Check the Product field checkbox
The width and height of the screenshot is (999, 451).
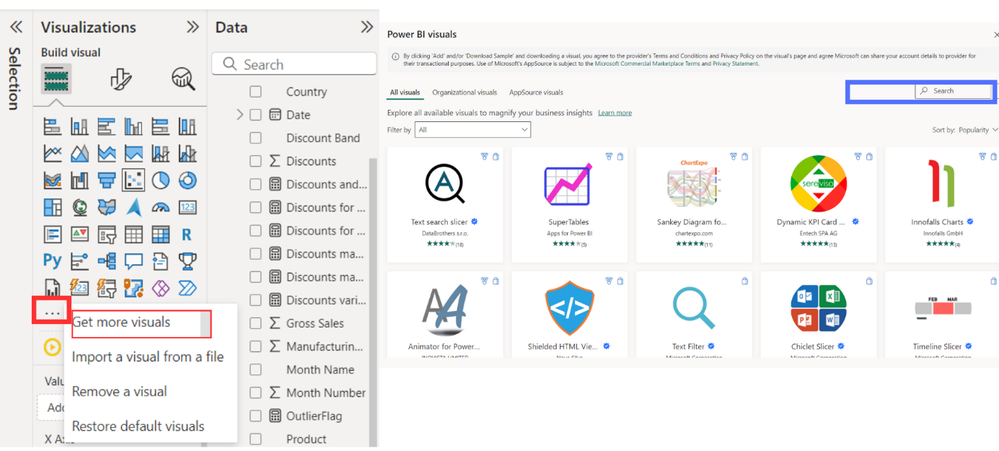(255, 439)
